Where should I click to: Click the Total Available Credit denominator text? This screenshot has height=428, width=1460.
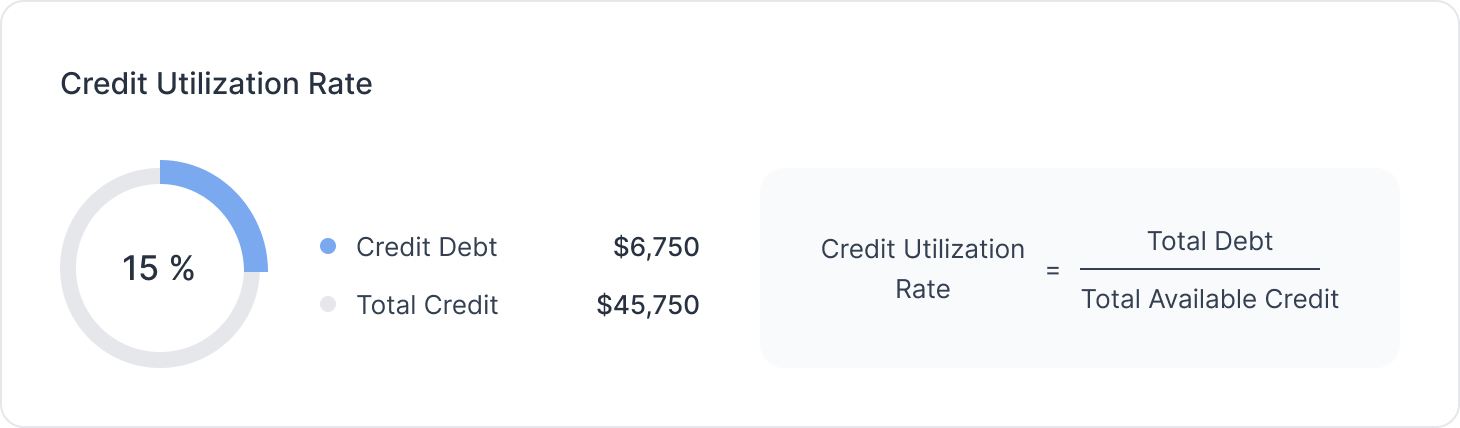tap(1209, 298)
